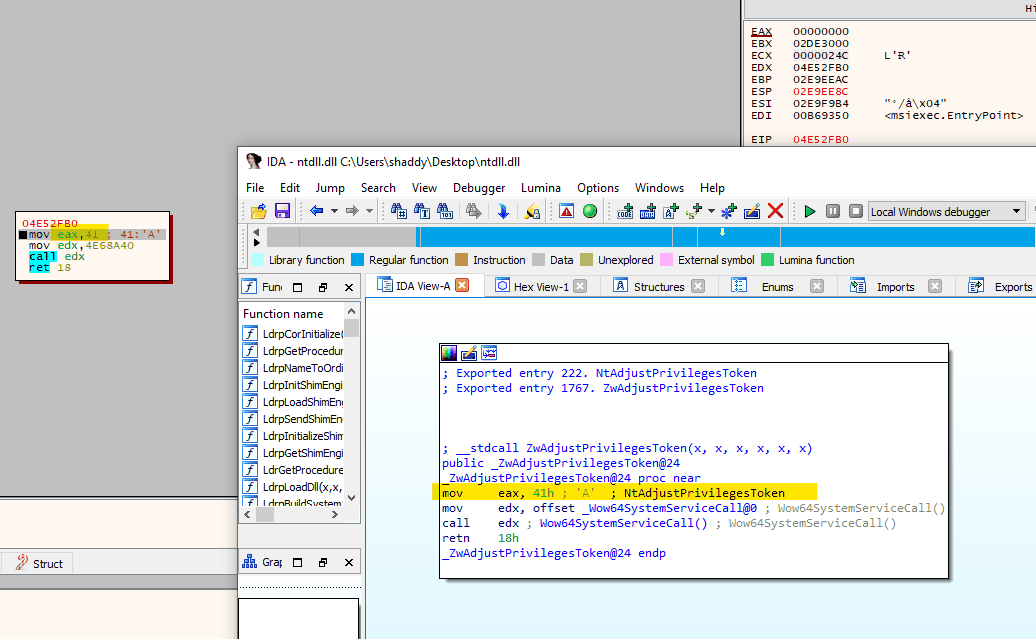Switch to the Structures tab

click(658, 287)
